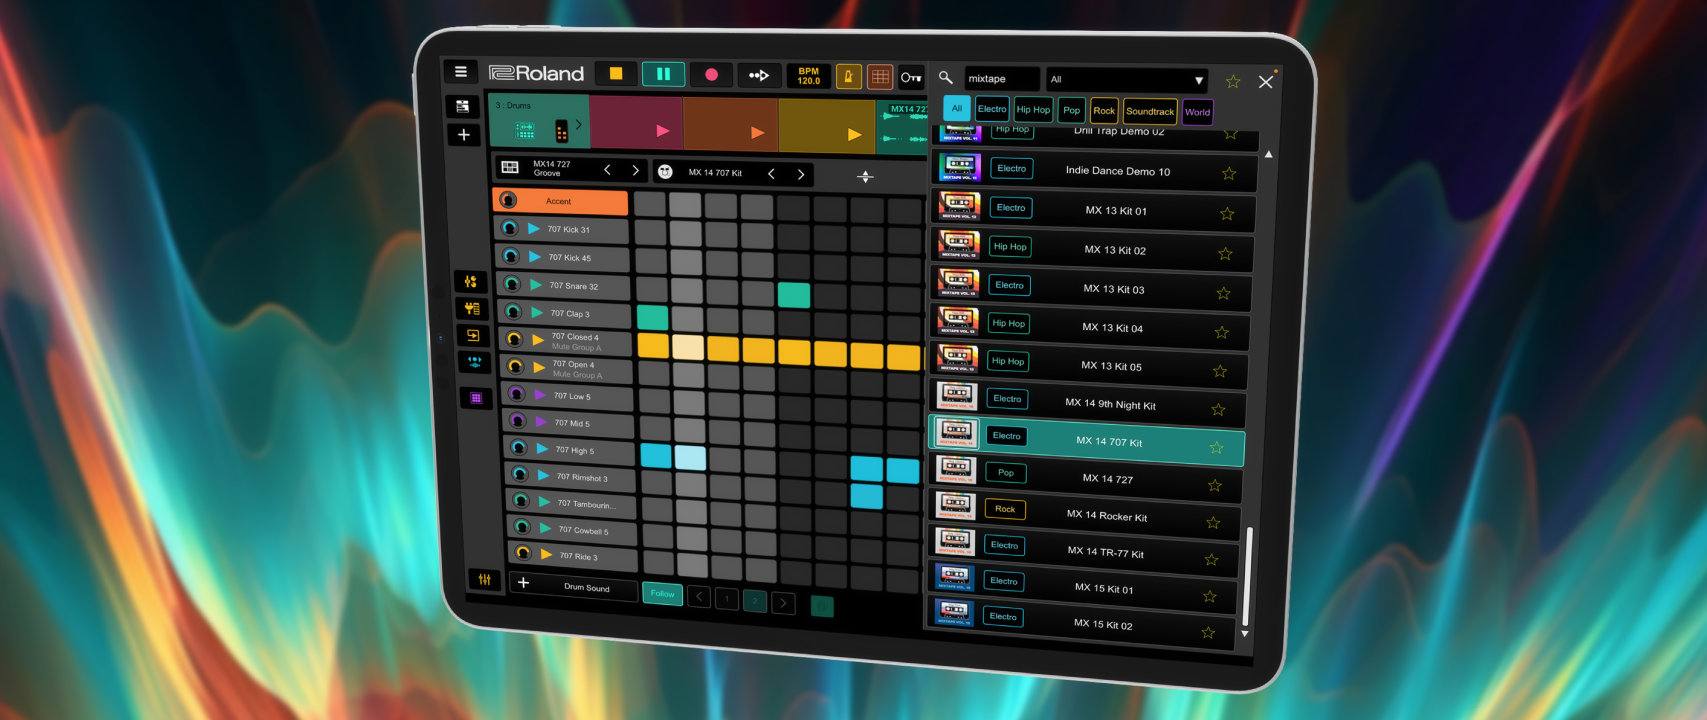Adjust the 707 Mid 5 level knob
The image size is (1707, 720).
517,421
